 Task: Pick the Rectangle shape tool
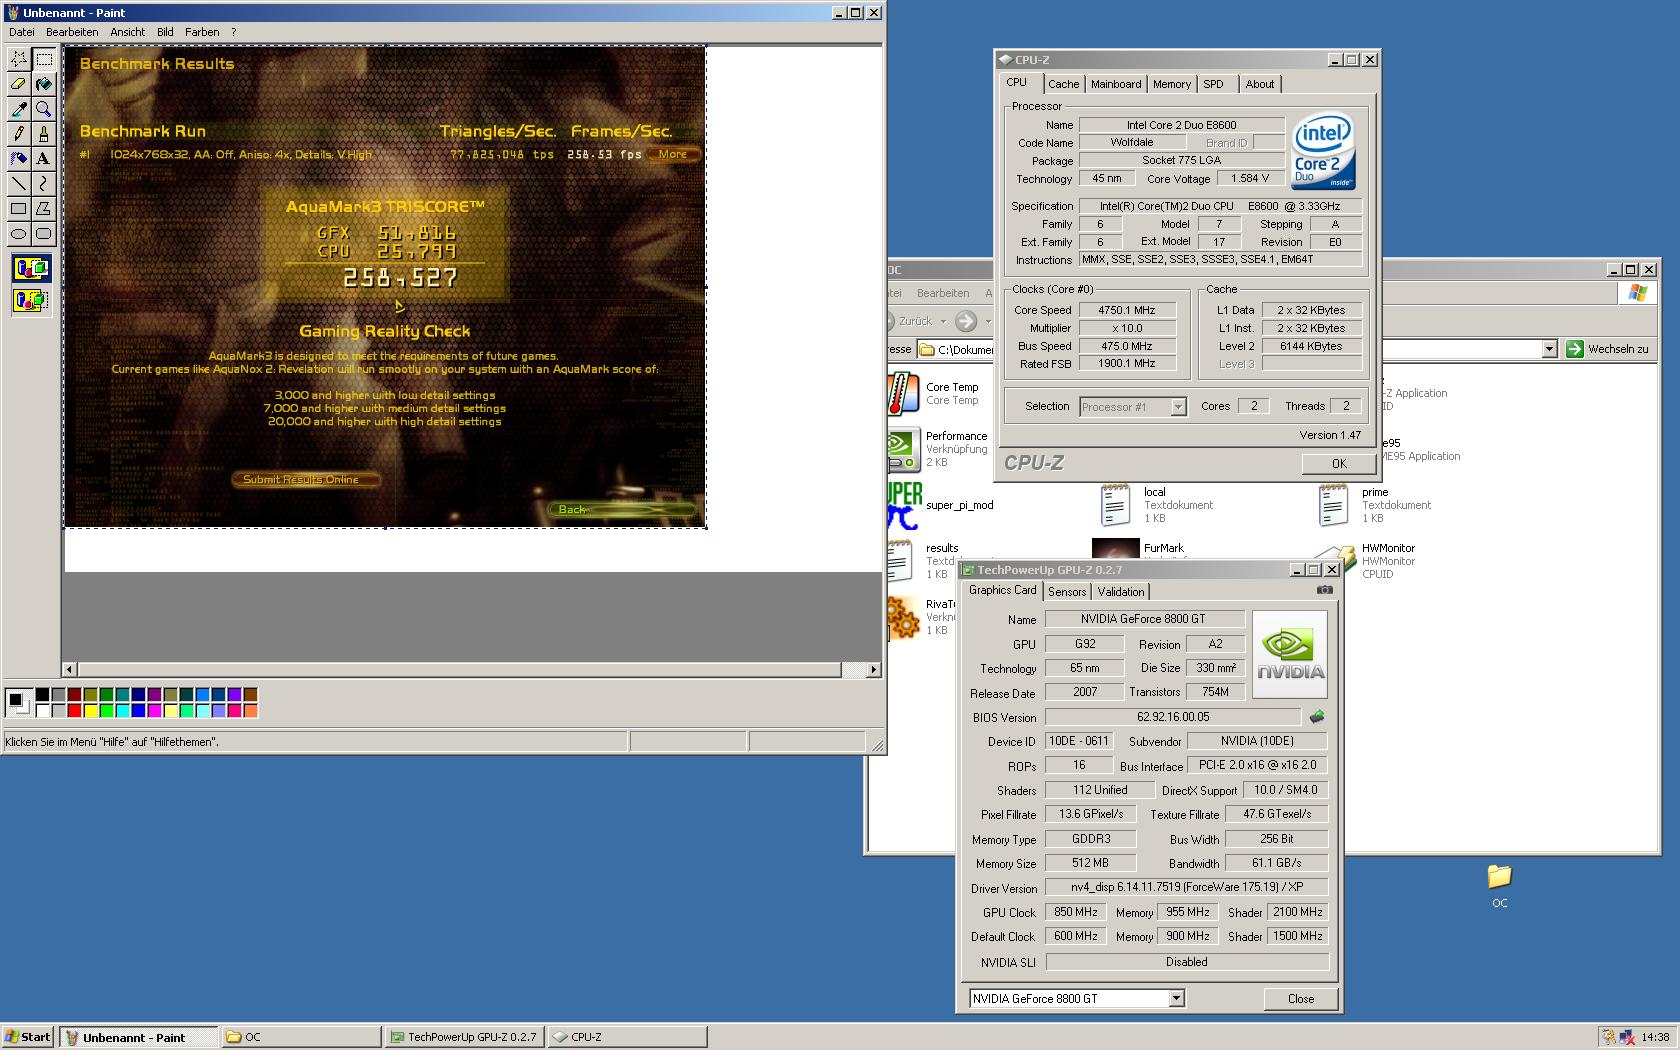pyautogui.click(x=18, y=209)
